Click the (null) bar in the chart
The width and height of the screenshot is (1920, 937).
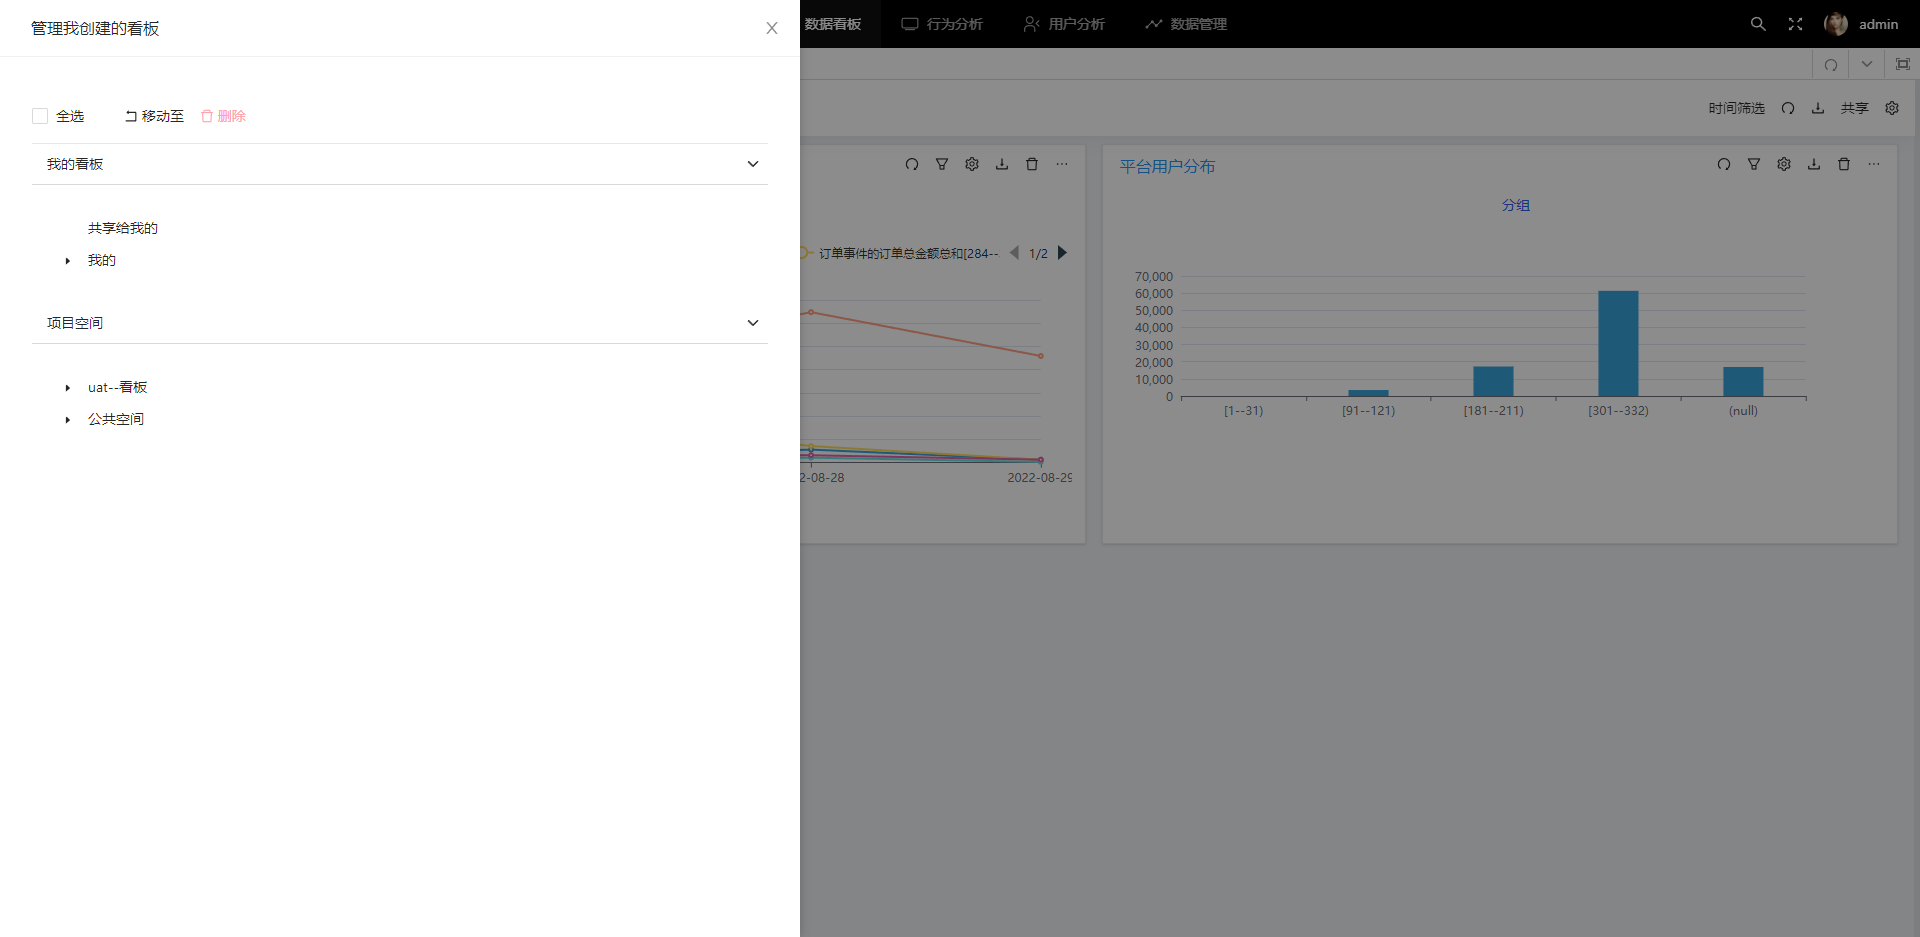pyautogui.click(x=1743, y=382)
